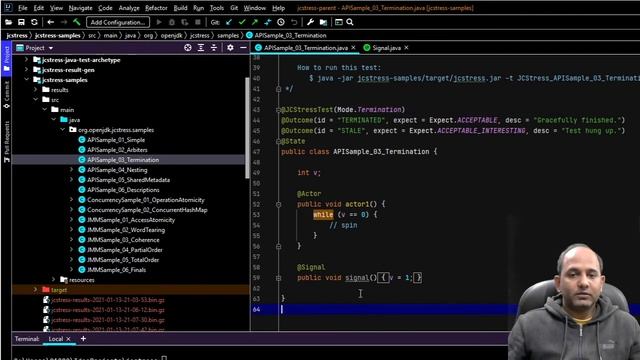Screen dimensions: 640x360
Task: Add new terminal tab with plus icon
Action: click(83, 338)
